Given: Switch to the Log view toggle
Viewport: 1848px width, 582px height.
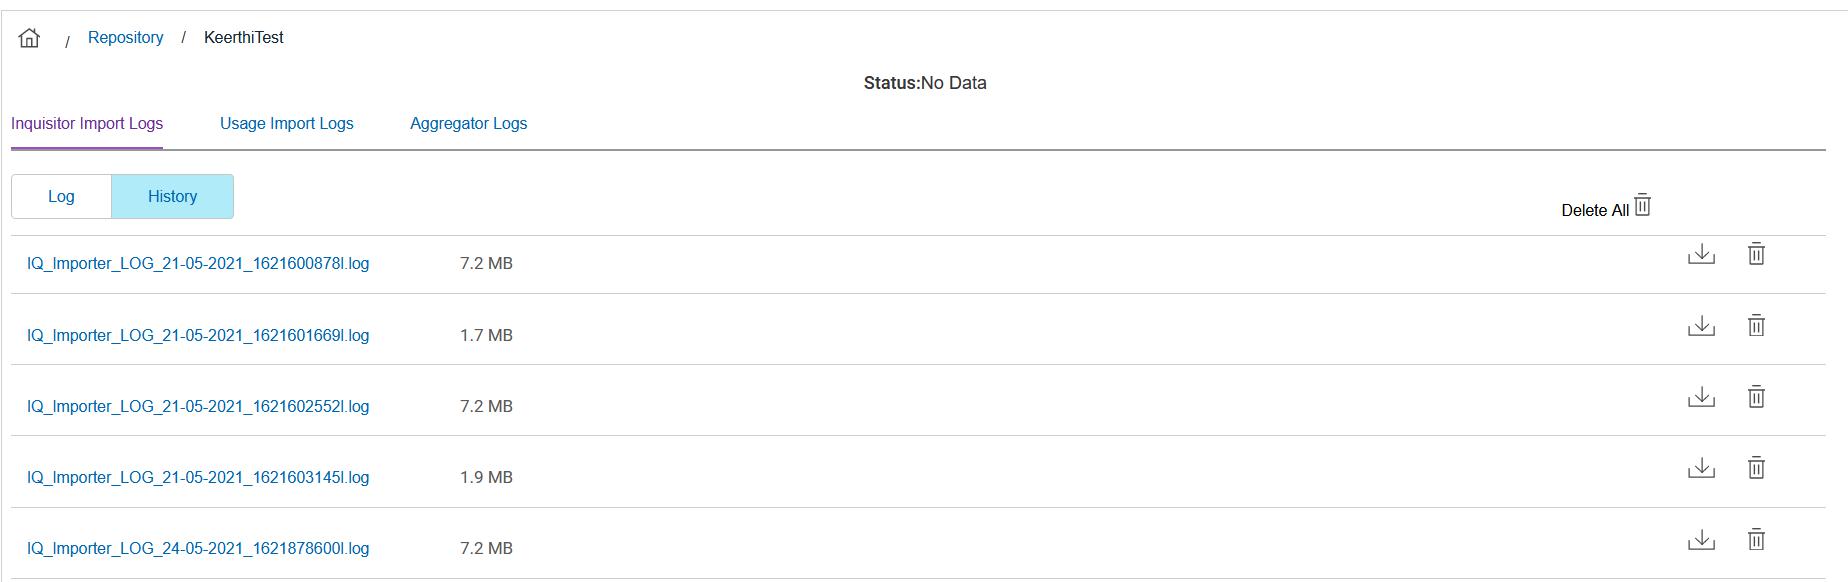Looking at the screenshot, I should point(61,197).
